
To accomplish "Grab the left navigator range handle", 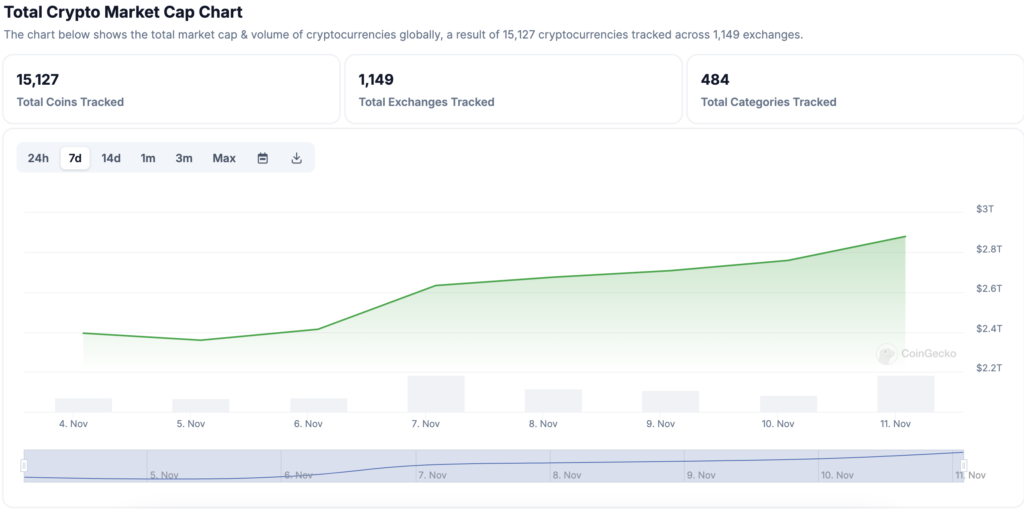I will pyautogui.click(x=24, y=465).
